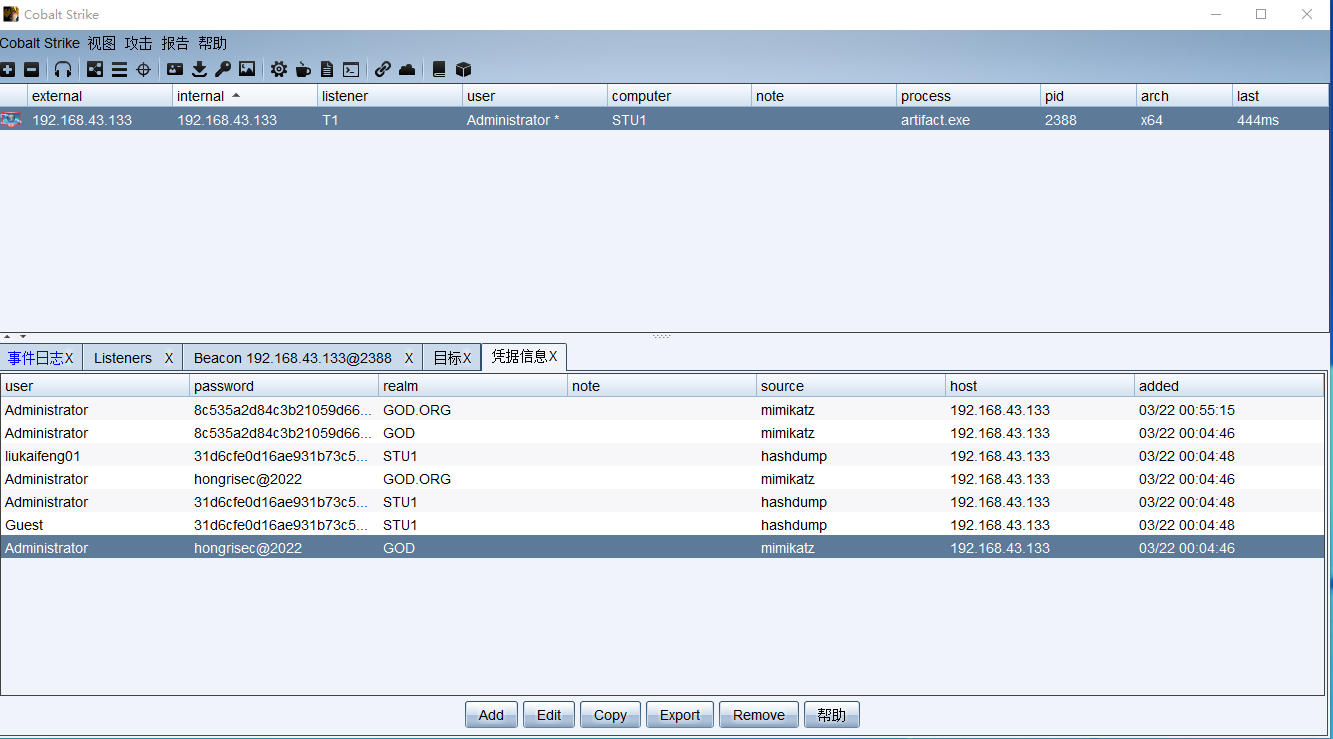Close the 事件日志 tab

(69, 358)
